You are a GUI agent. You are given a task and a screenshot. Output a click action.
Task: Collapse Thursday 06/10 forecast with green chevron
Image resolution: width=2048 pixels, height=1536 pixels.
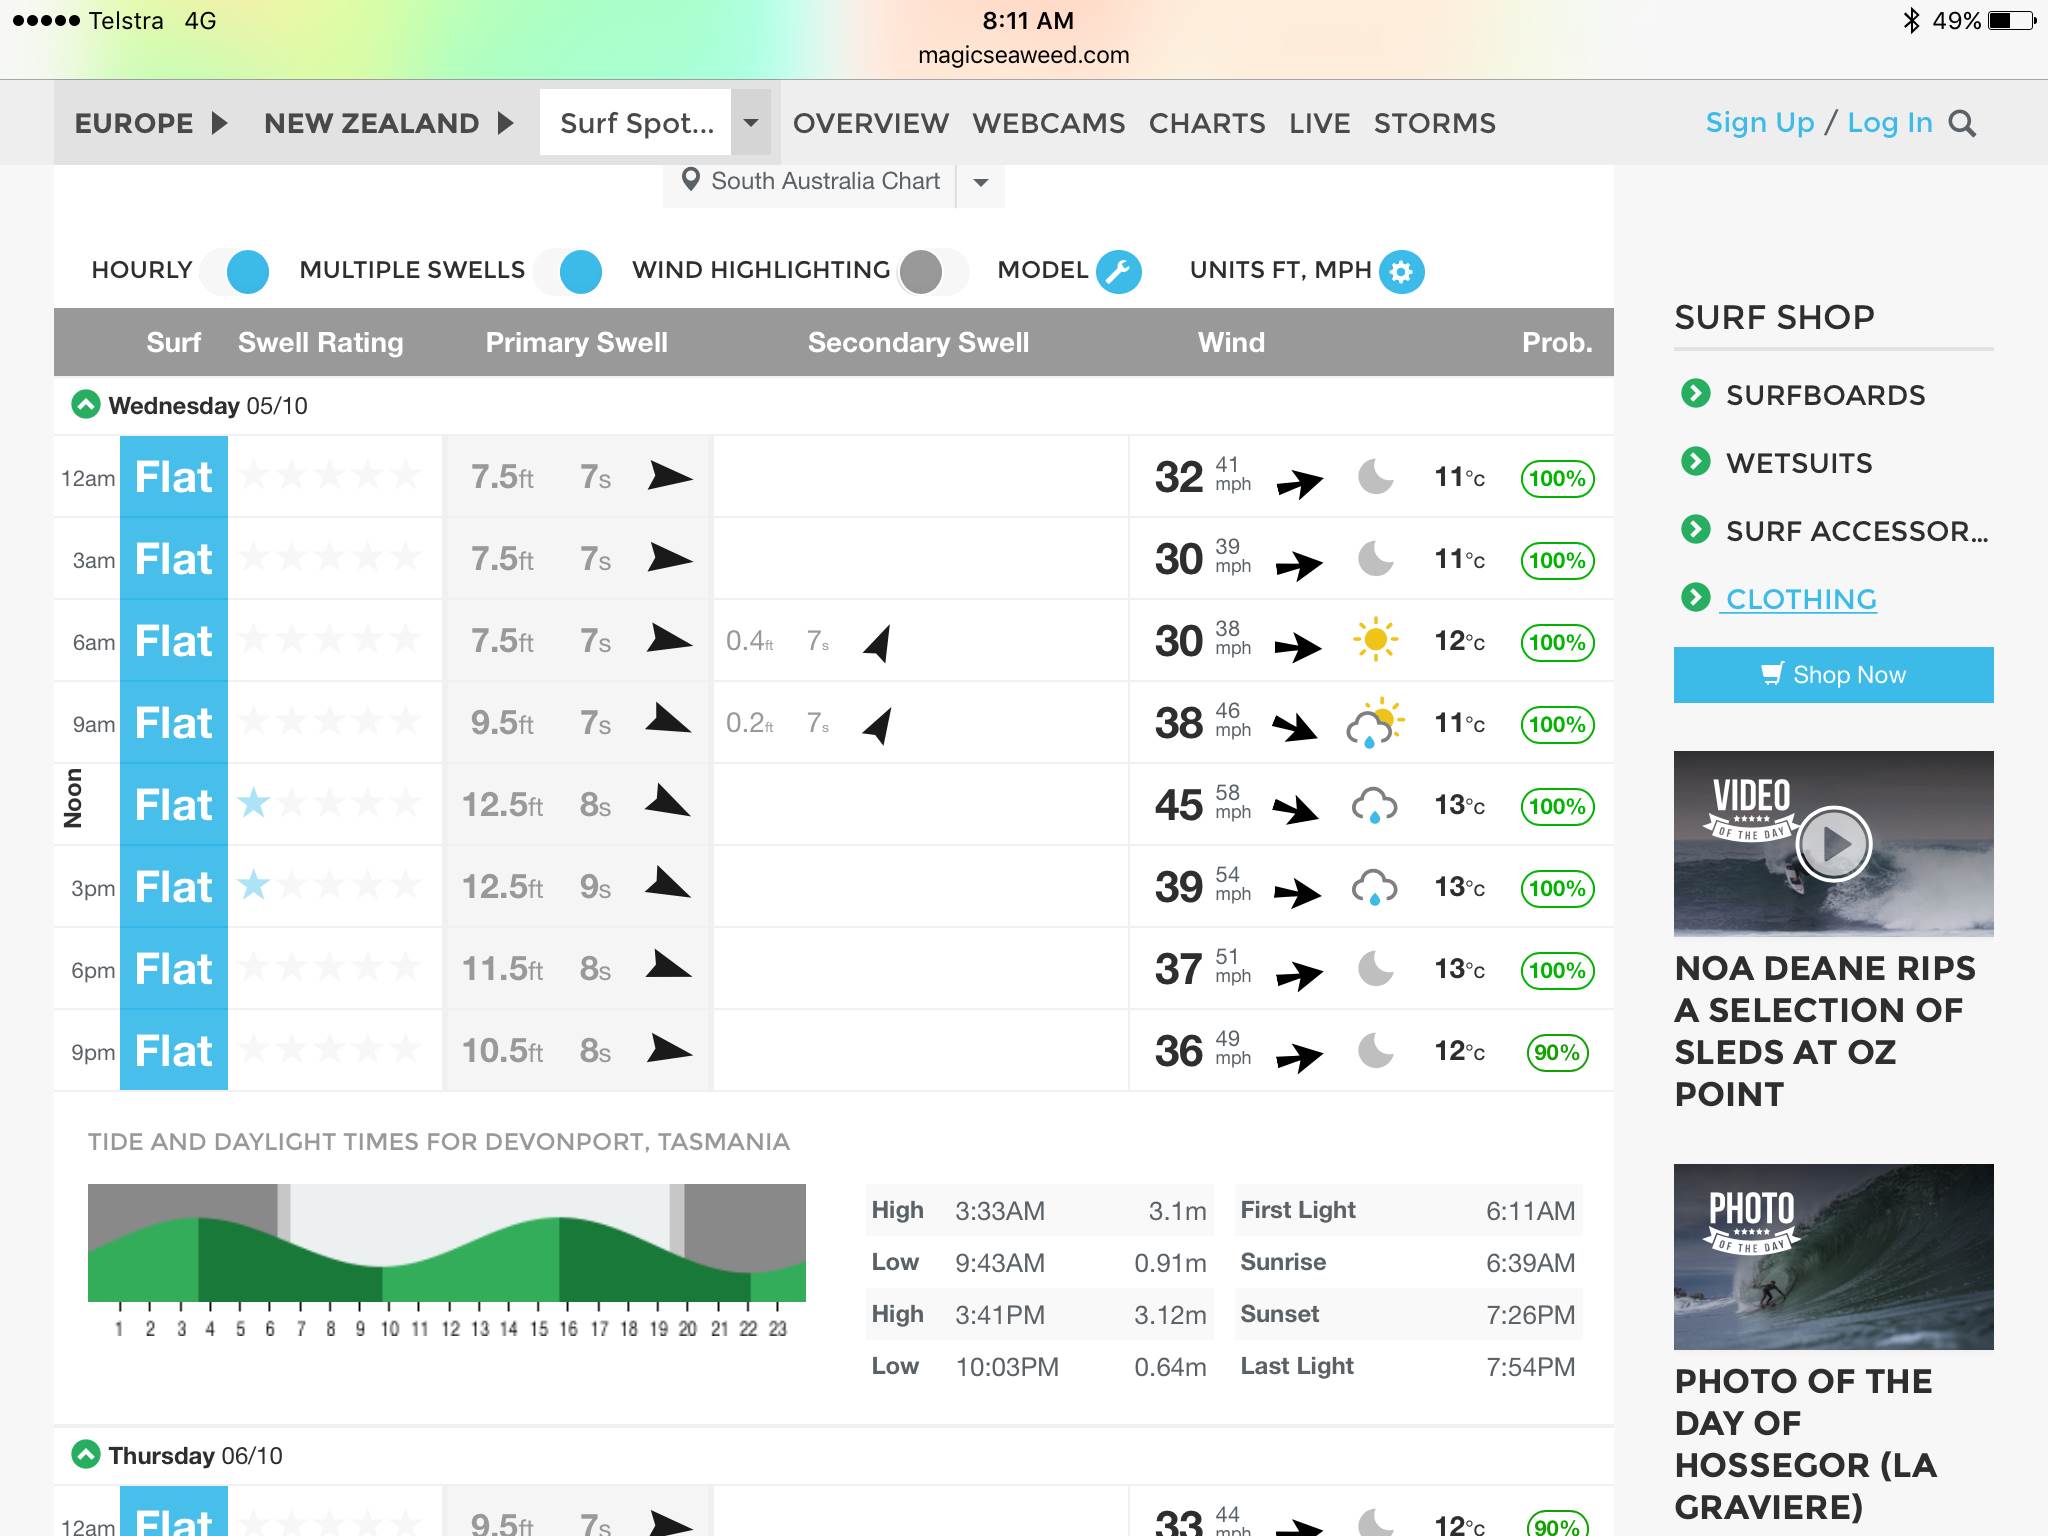click(x=86, y=1454)
